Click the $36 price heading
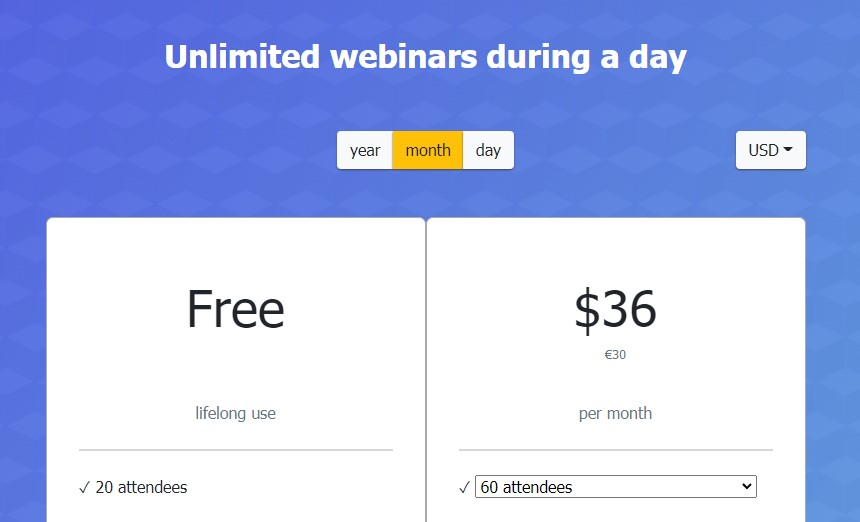 tap(615, 310)
